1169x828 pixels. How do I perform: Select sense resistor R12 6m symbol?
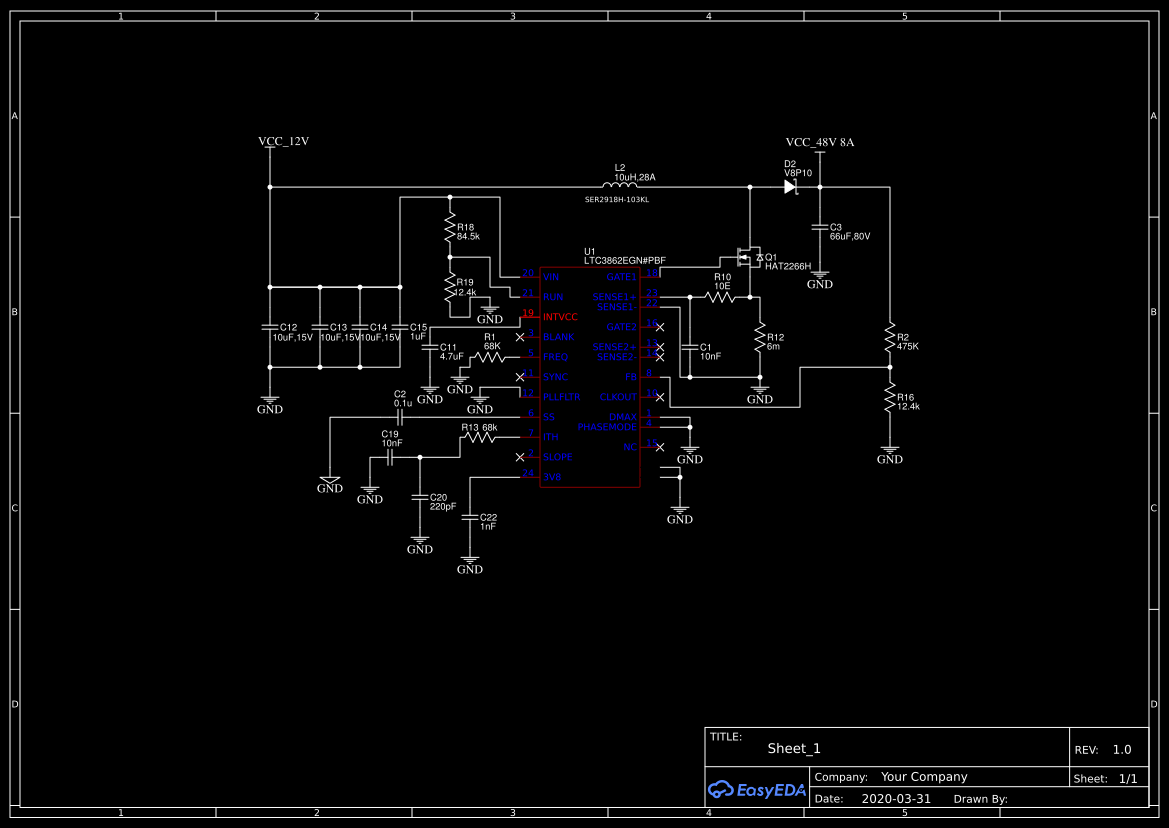(x=760, y=339)
